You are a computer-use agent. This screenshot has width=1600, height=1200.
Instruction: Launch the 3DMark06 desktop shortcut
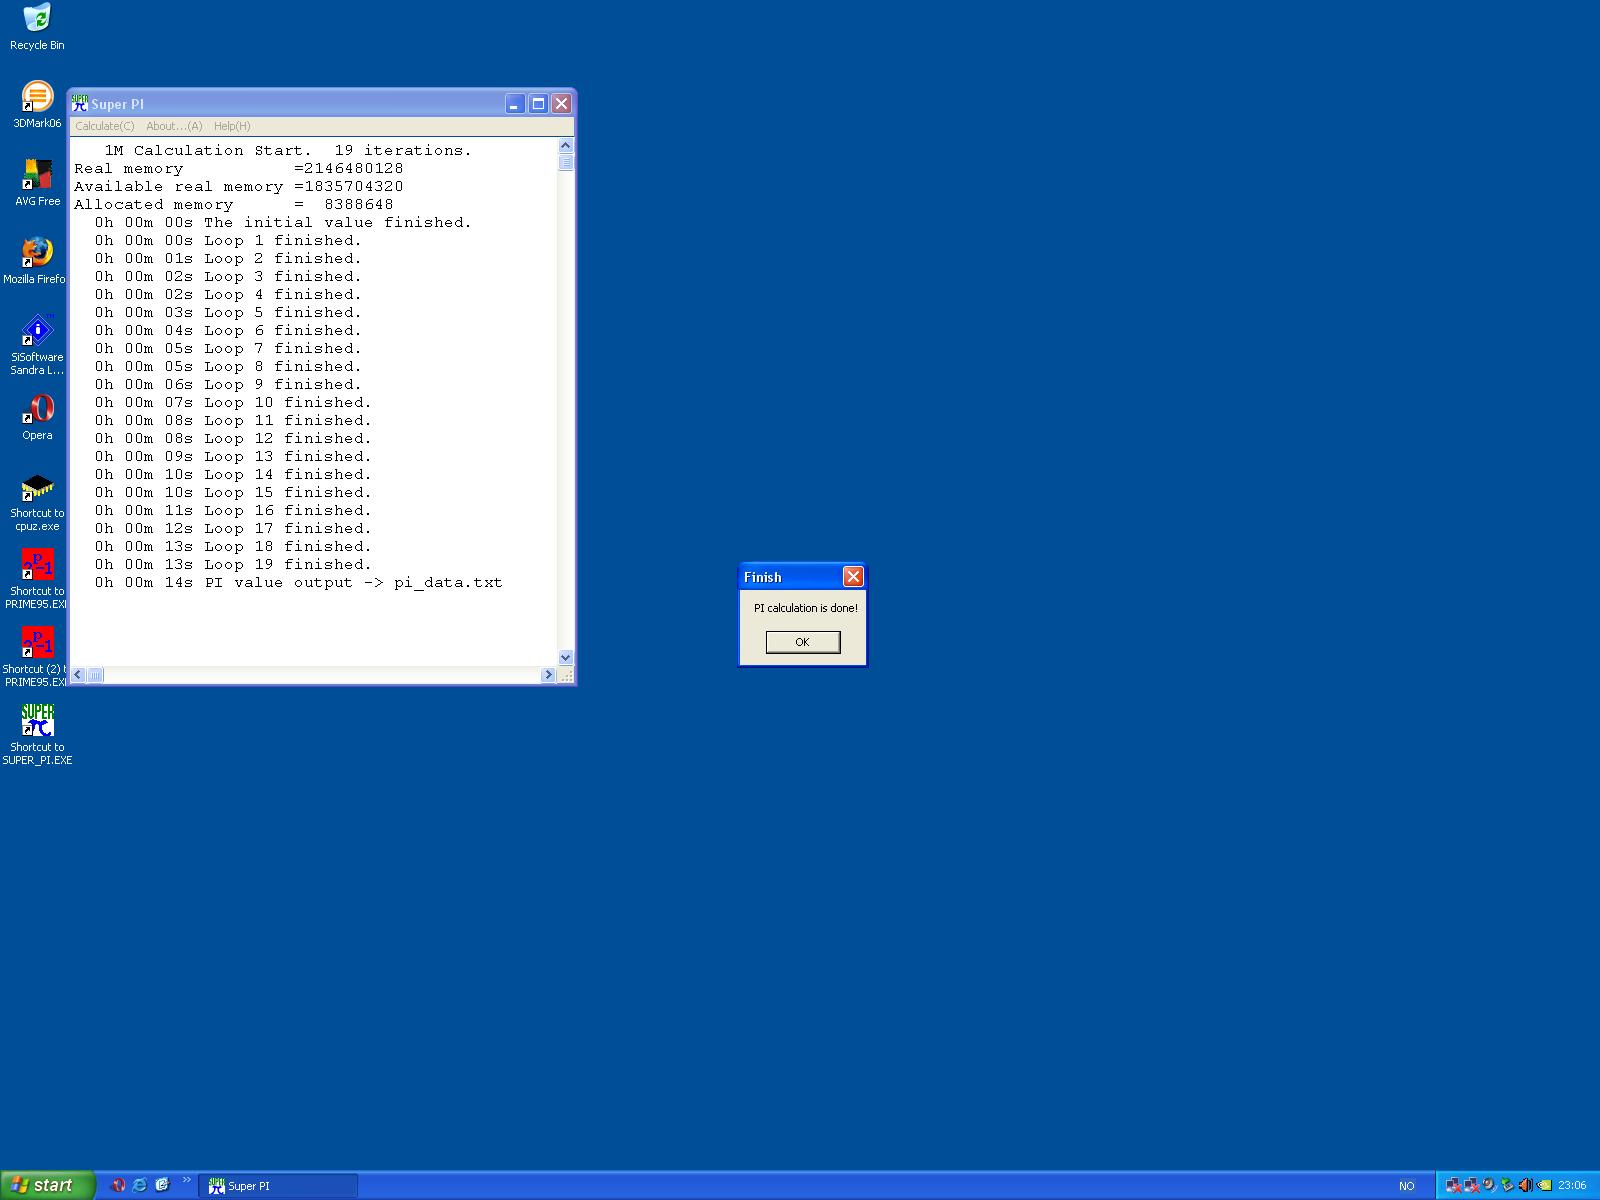37,105
